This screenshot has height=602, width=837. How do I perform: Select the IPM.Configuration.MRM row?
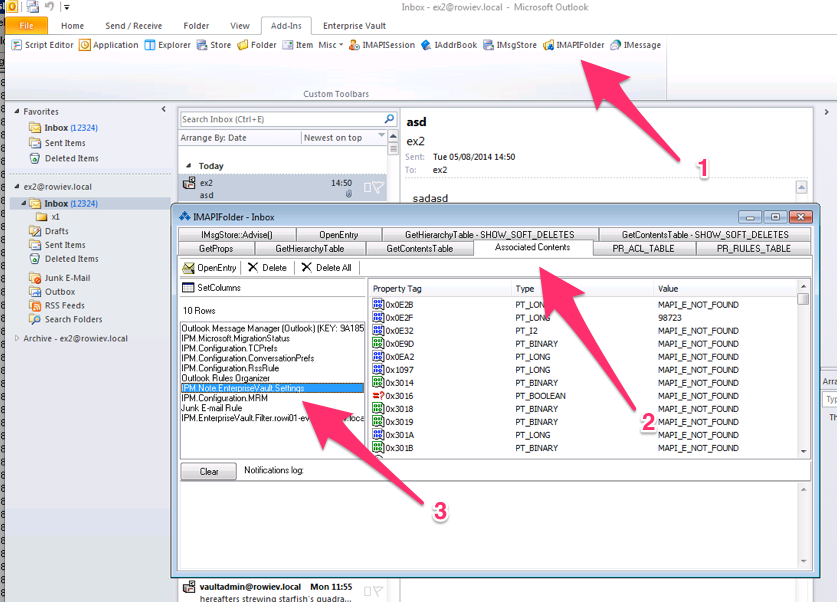[x=272, y=398]
